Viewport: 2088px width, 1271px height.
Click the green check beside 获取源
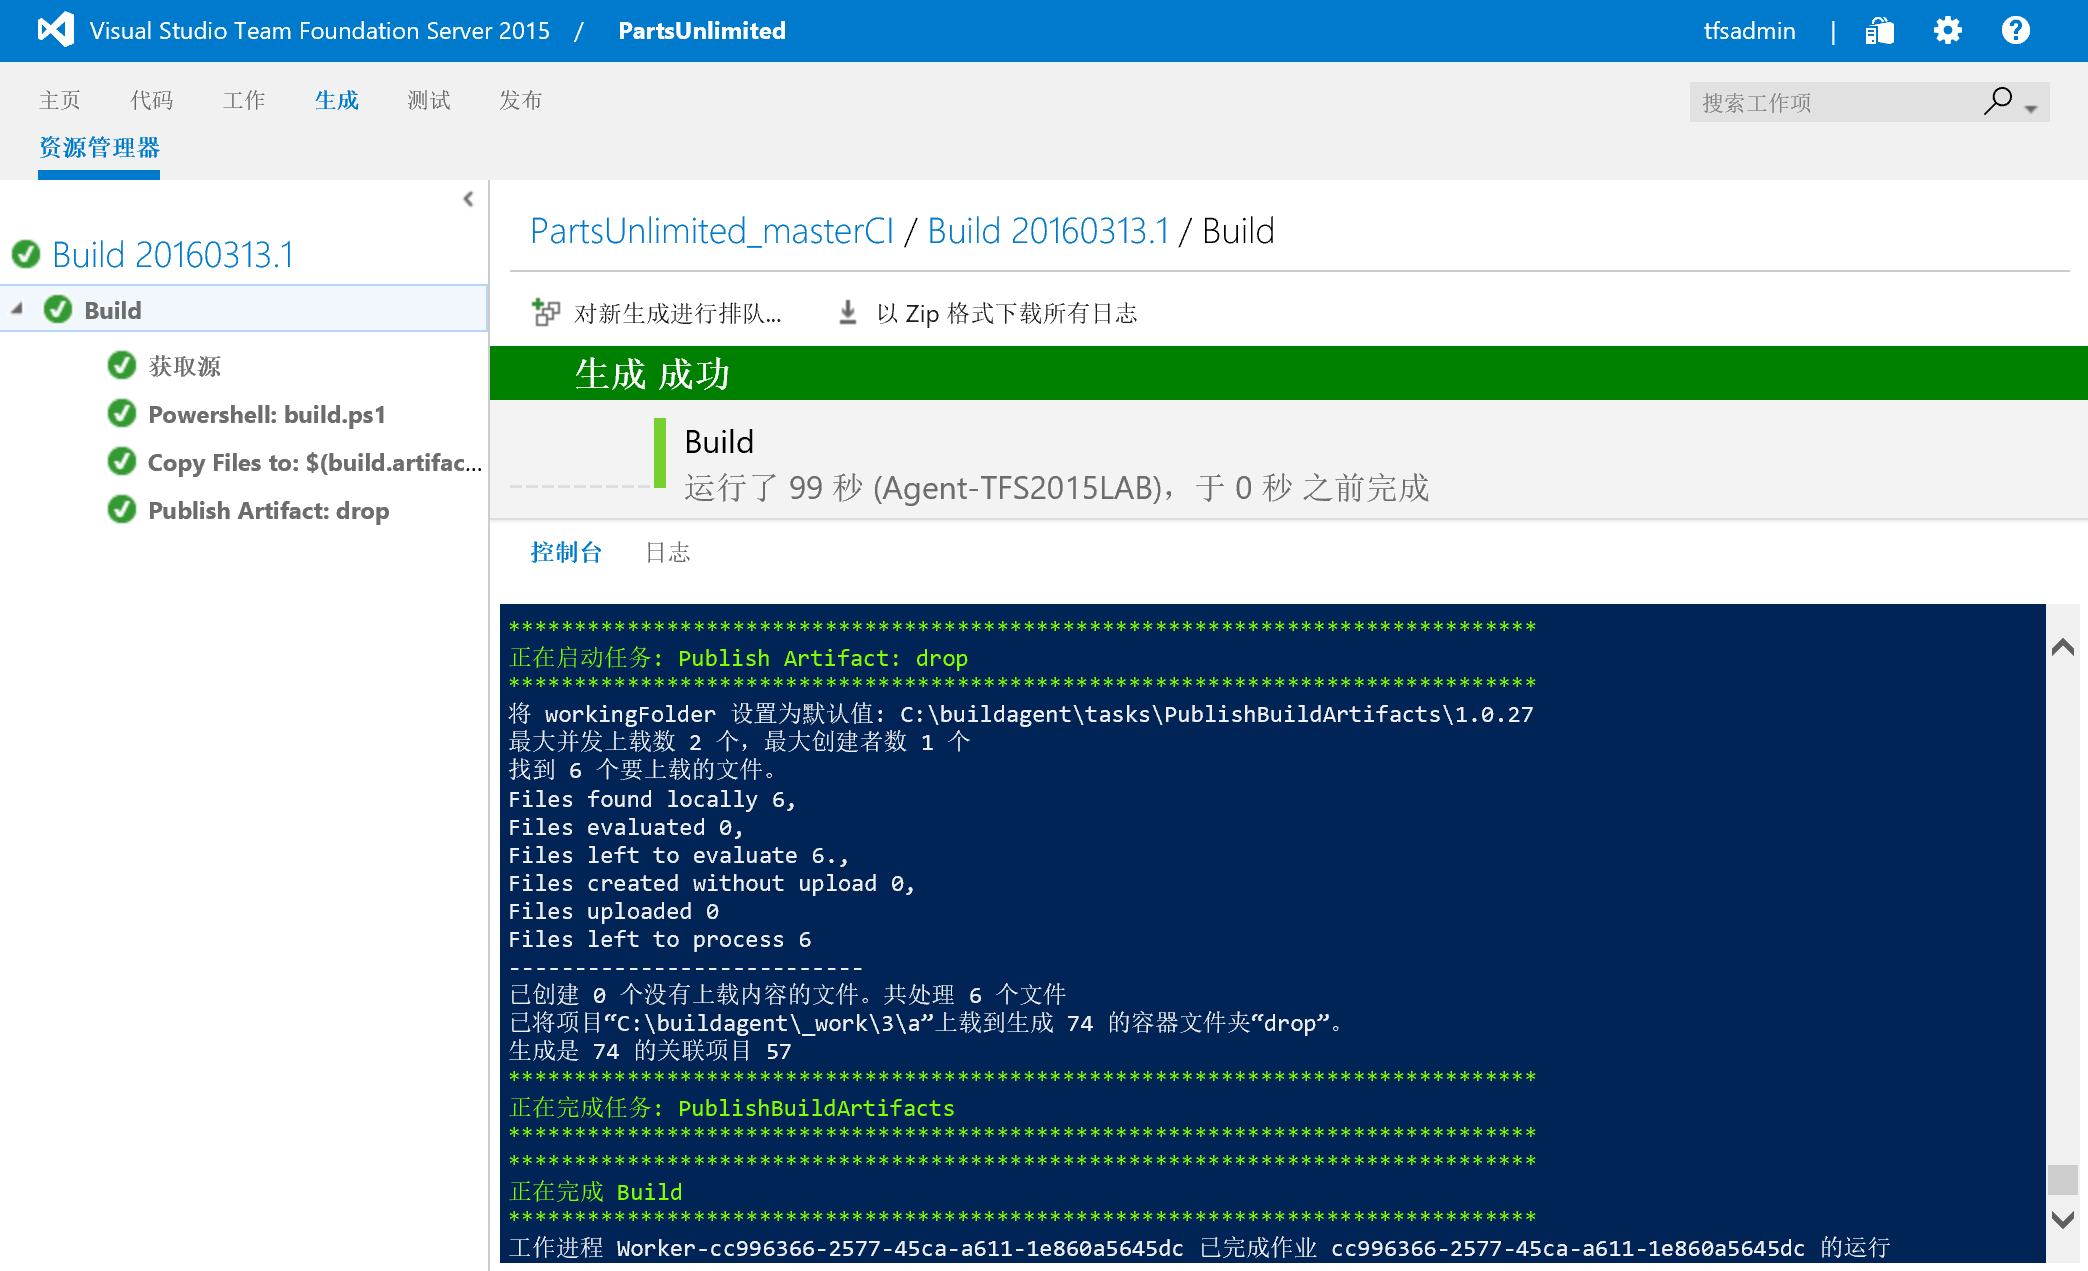[x=122, y=365]
